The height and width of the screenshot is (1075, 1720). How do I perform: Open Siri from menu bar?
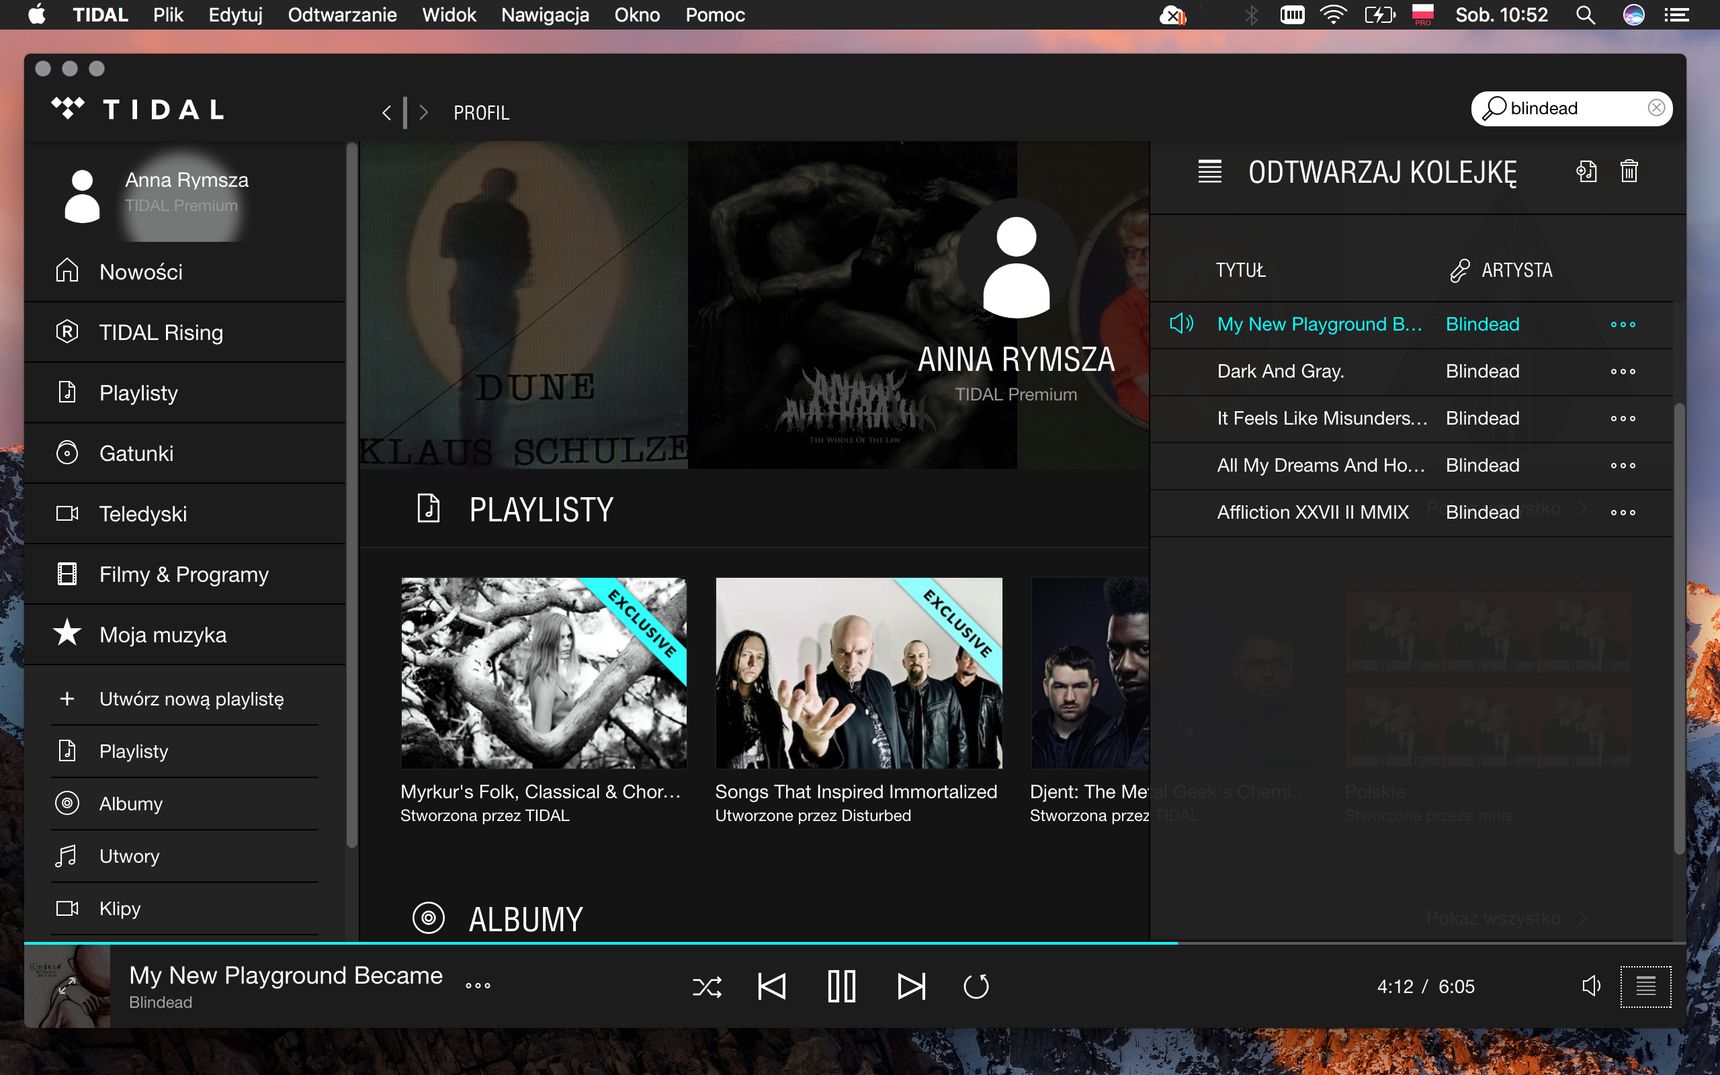point(1634,15)
